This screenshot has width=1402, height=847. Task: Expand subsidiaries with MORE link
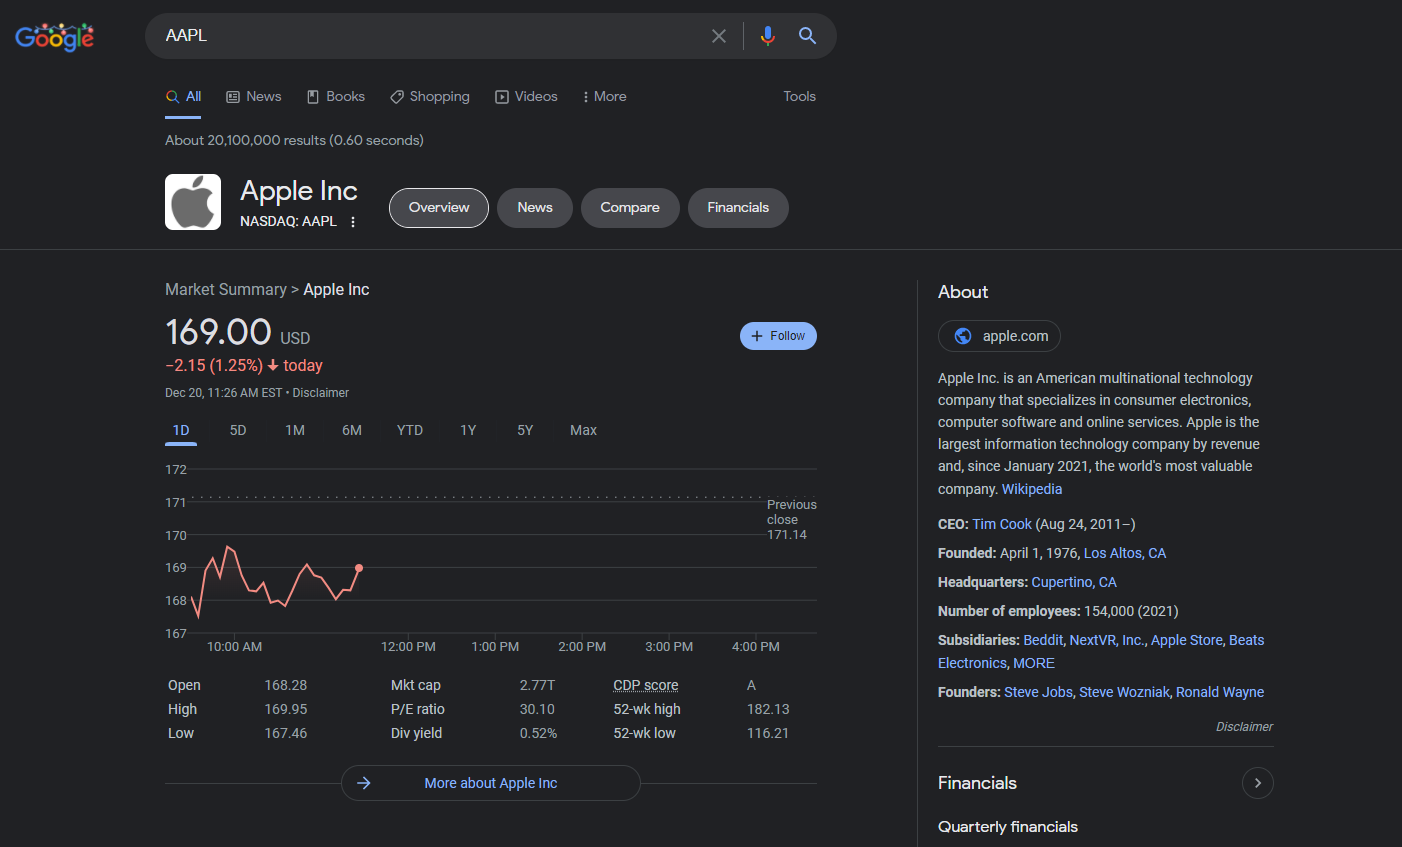1034,663
